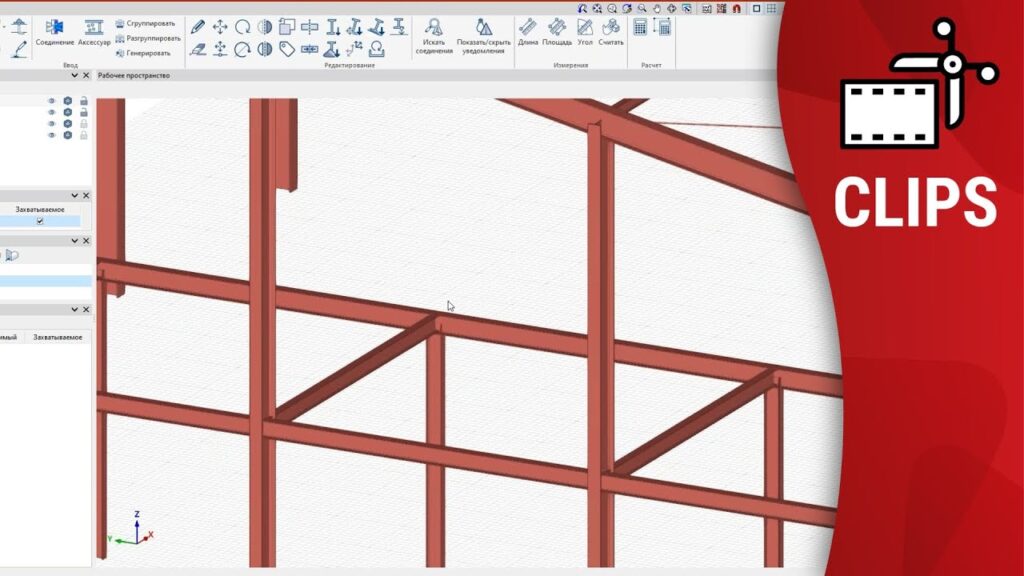Collapse the panel containing Захватываемое checkbox
Image resolution: width=1024 pixels, height=576 pixels.
(74, 196)
